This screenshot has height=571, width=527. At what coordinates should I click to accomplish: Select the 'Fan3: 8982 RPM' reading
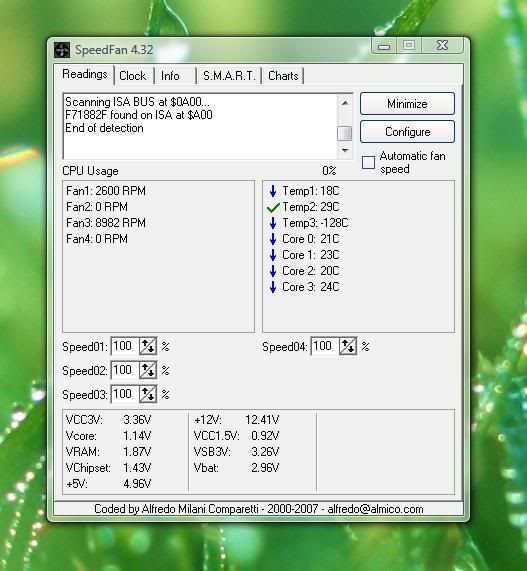point(106,223)
